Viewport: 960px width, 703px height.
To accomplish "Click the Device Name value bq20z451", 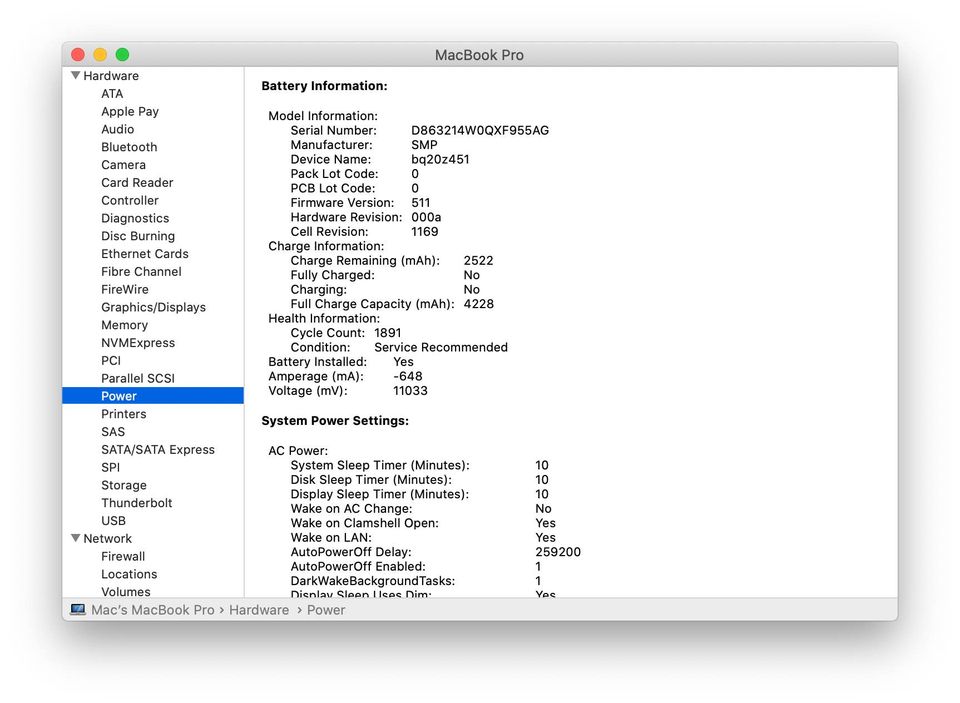I will pyautogui.click(x=440, y=159).
